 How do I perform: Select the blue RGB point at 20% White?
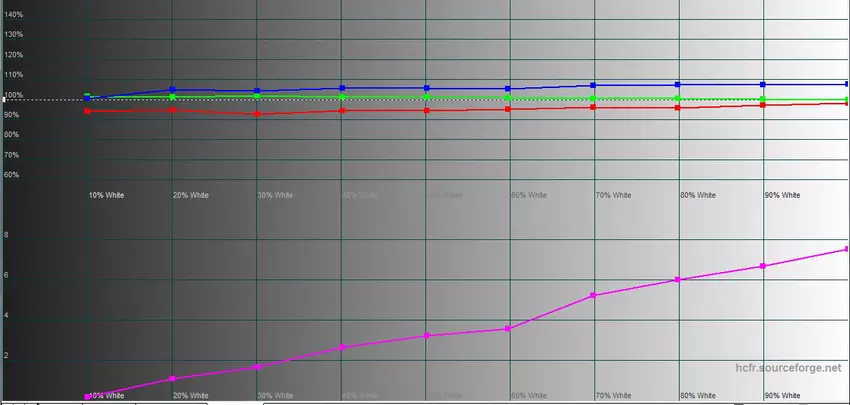pyautogui.click(x=173, y=90)
